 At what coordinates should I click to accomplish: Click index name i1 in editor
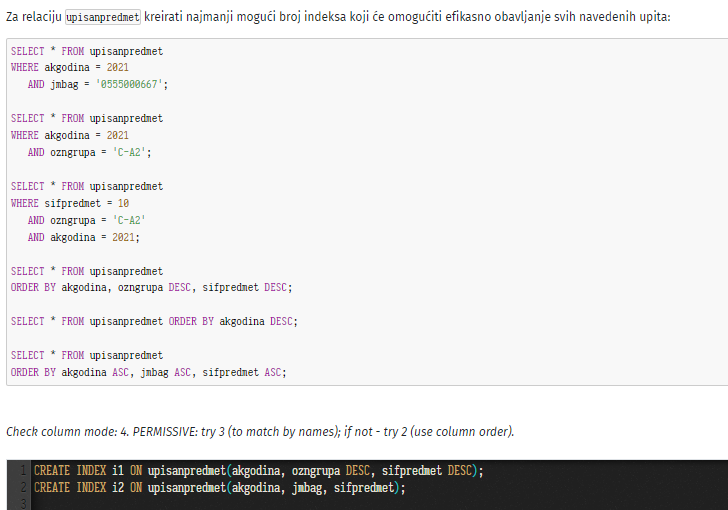click(118, 471)
